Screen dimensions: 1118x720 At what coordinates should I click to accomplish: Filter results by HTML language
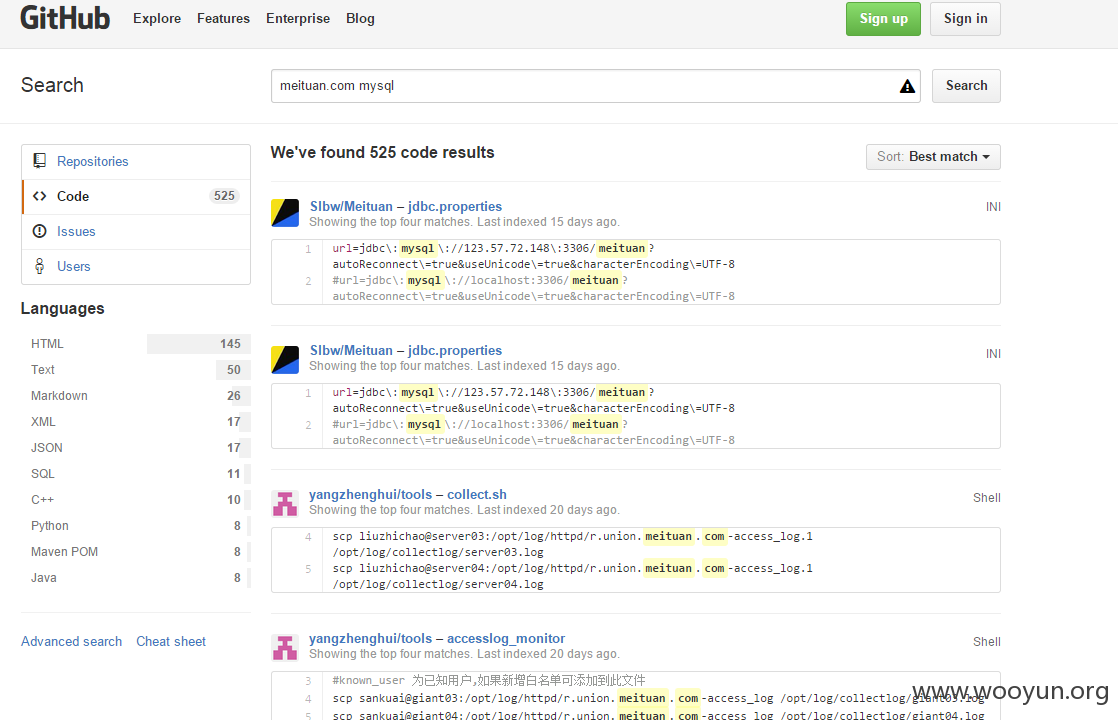click(x=136, y=344)
